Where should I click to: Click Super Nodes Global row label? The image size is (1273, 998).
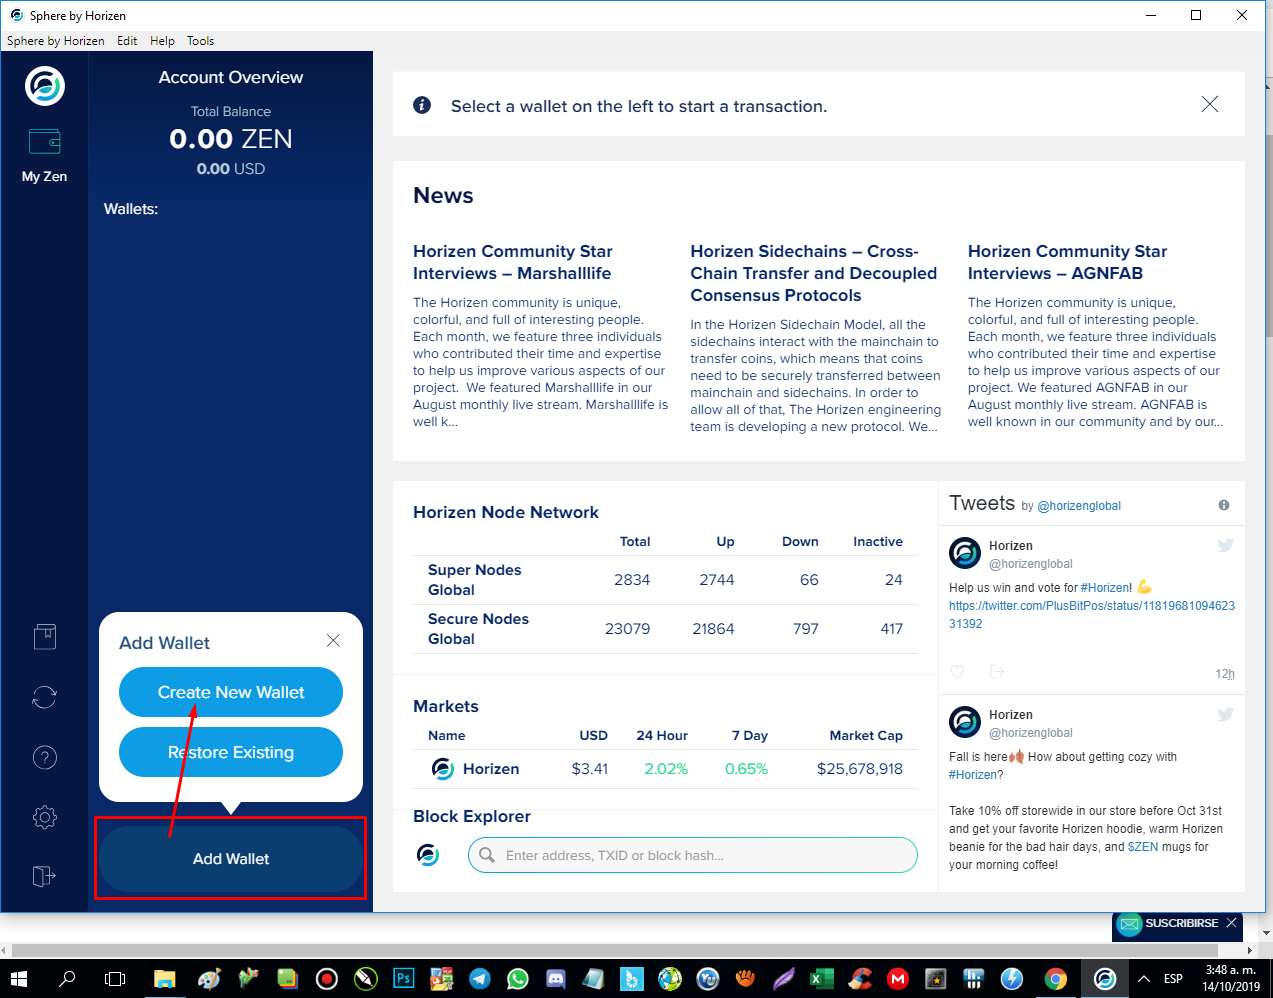coord(475,580)
